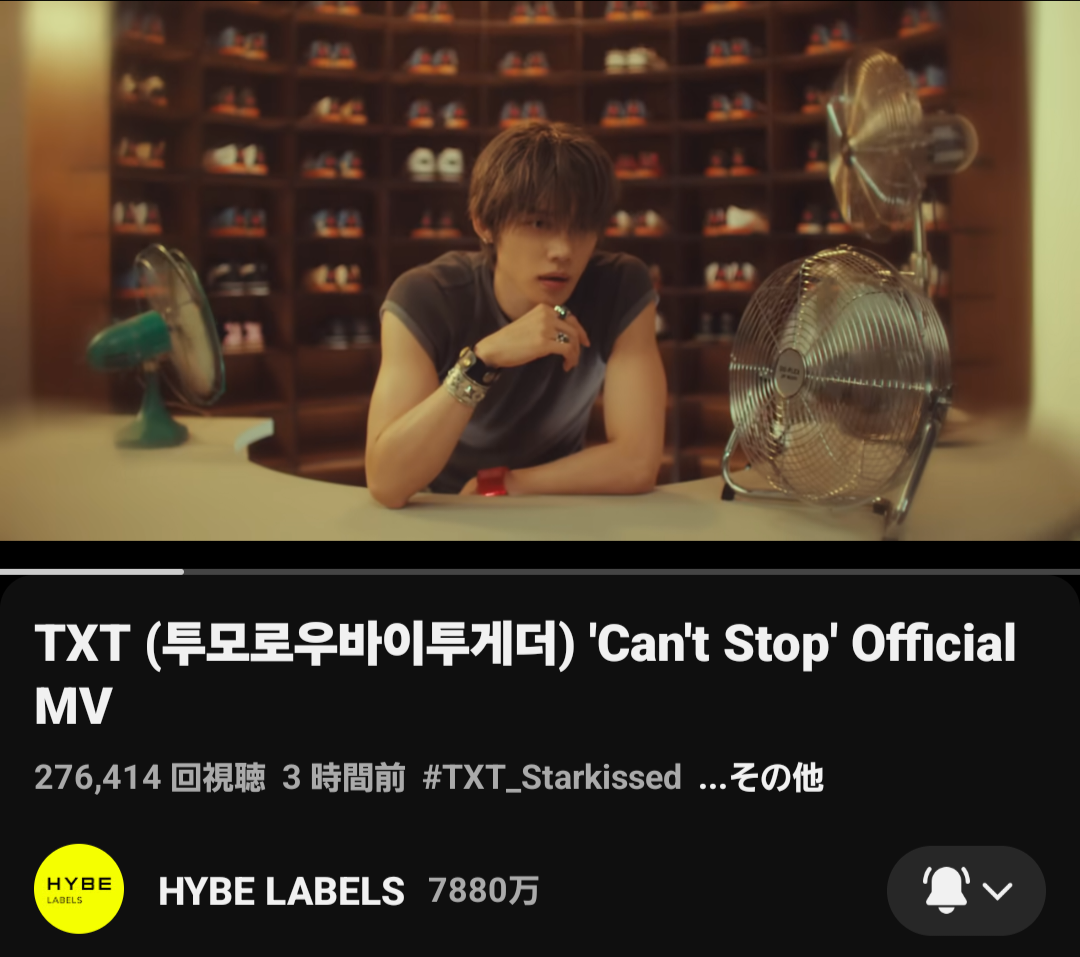Go to HYBE LABELS channel name
The height and width of the screenshot is (957, 1080).
[281, 891]
